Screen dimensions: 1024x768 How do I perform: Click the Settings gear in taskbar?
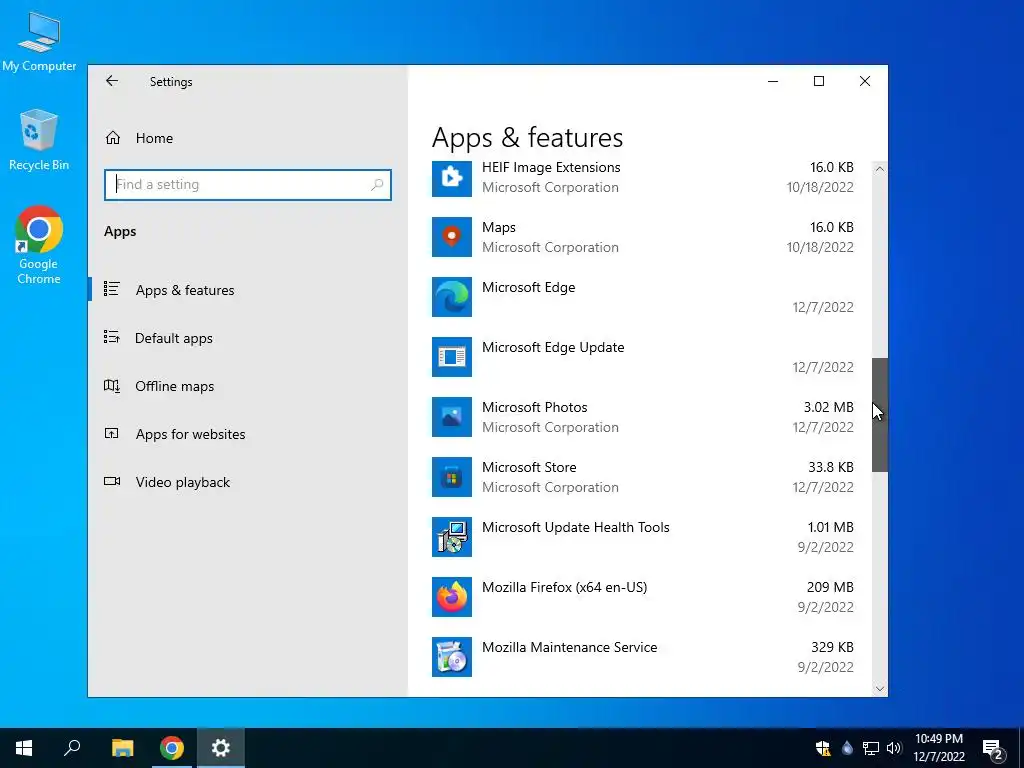click(x=221, y=748)
